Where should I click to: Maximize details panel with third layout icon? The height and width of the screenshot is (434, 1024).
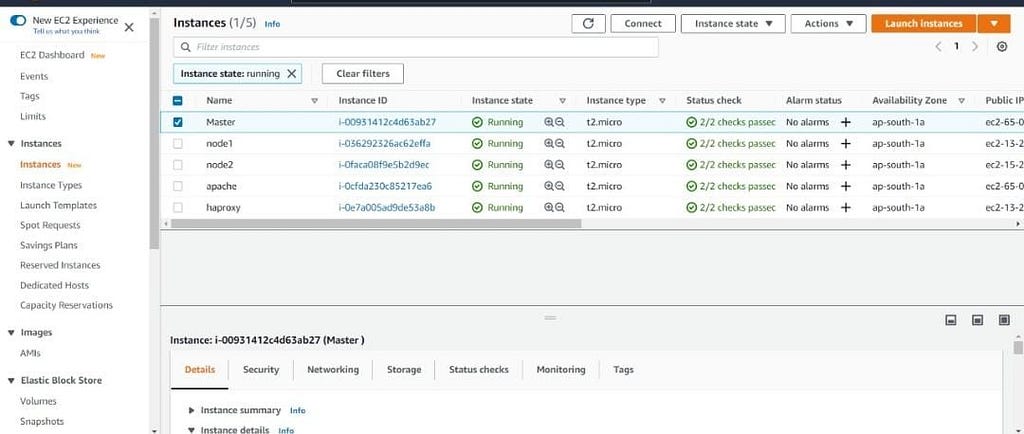click(1004, 320)
